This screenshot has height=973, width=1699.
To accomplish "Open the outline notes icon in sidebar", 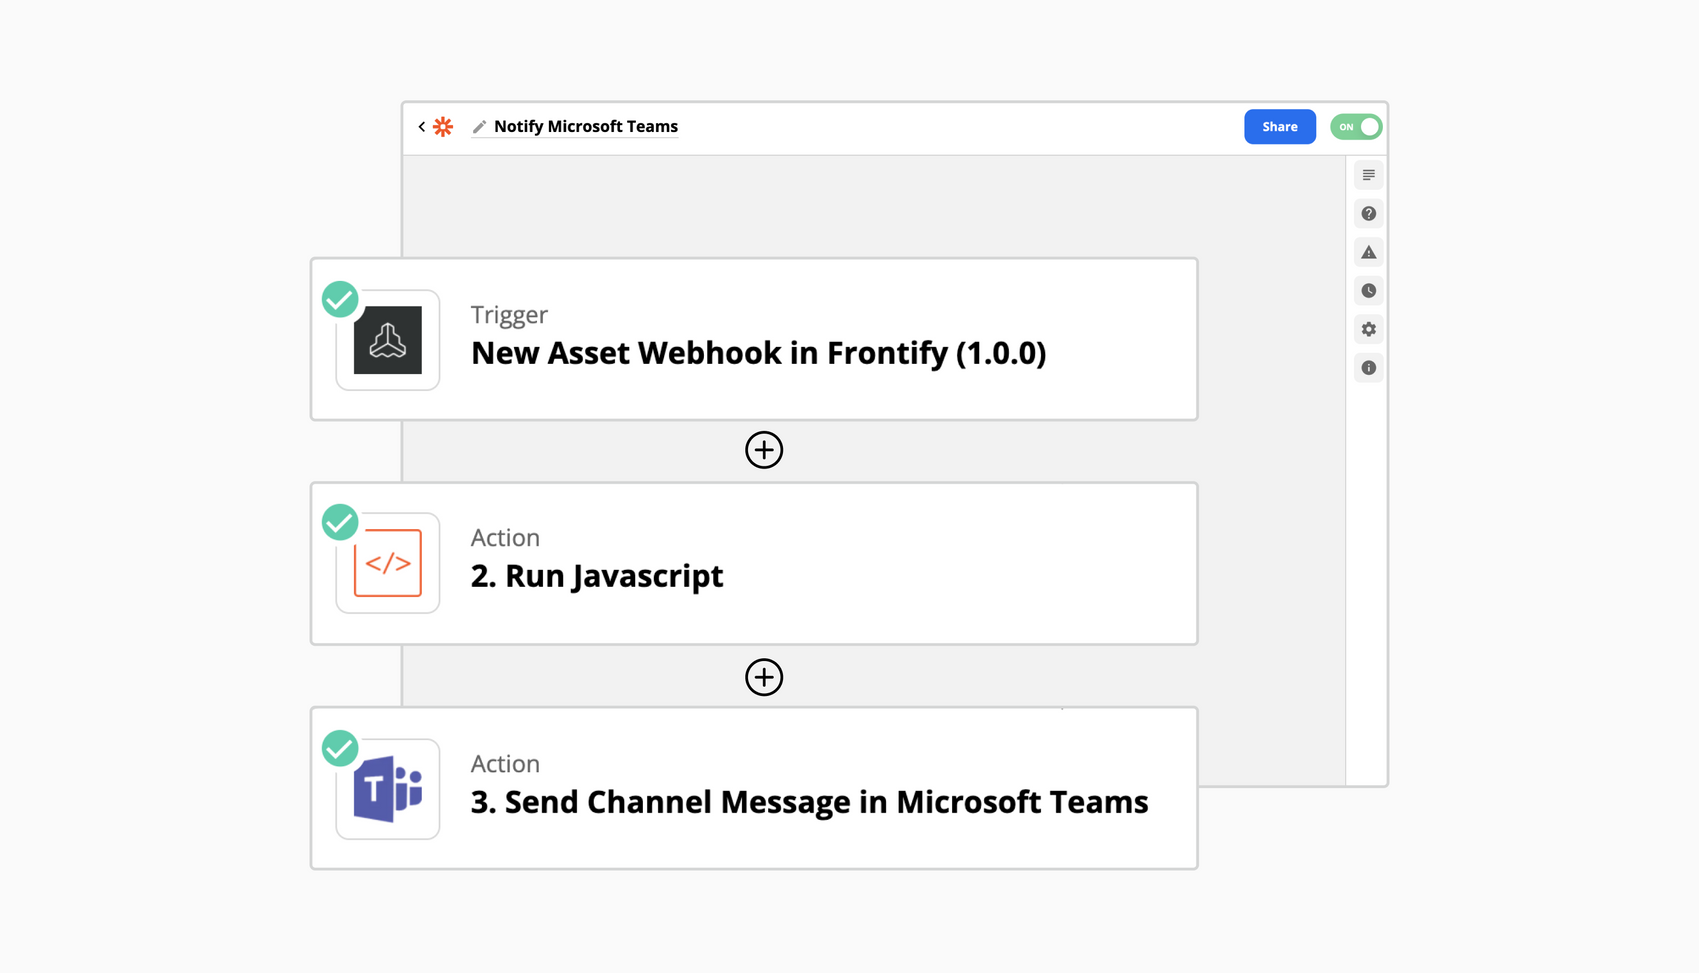I will pyautogui.click(x=1368, y=175).
